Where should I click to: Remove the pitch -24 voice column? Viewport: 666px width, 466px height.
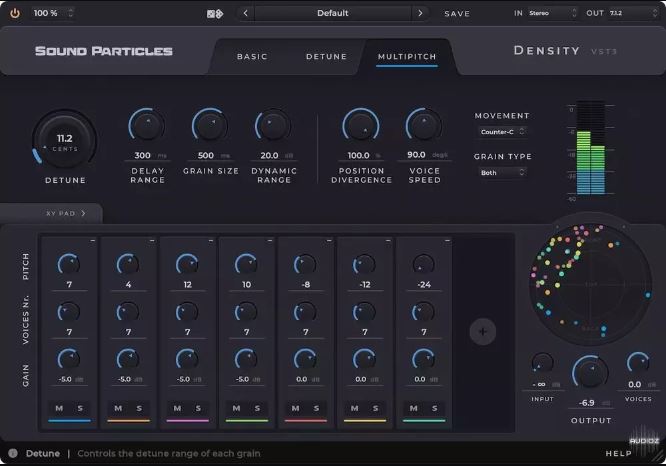point(447,241)
